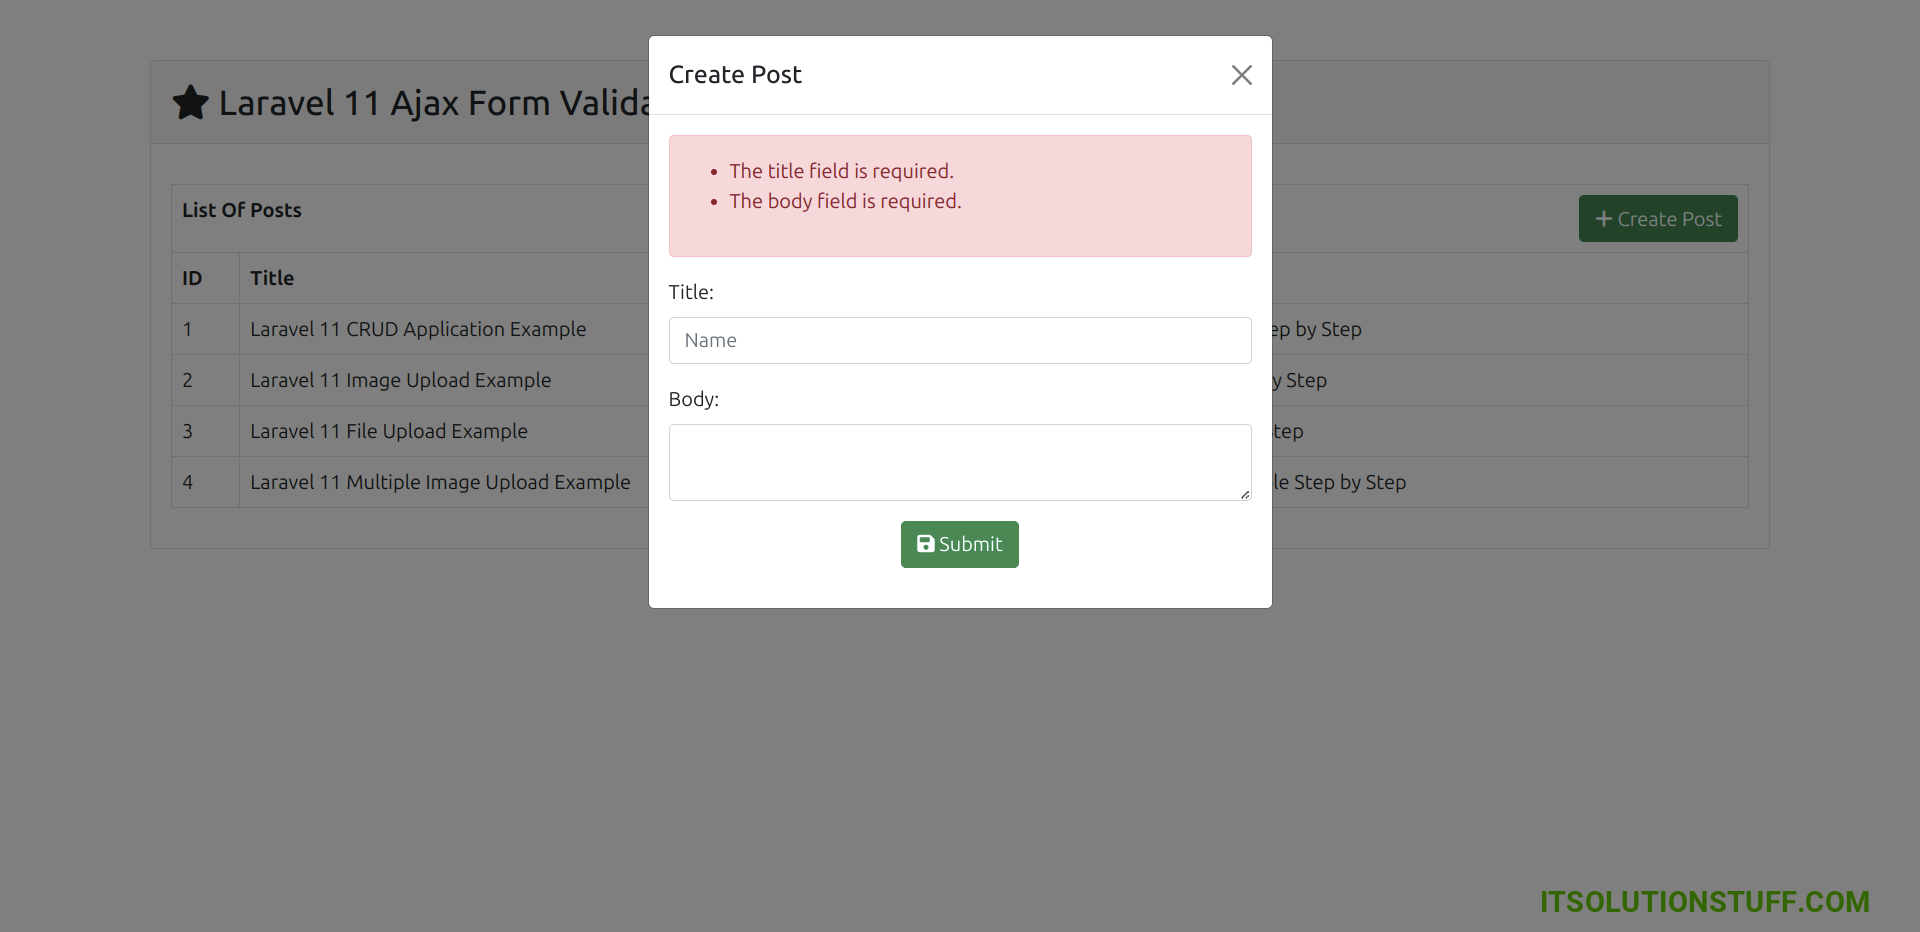Image resolution: width=1920 pixels, height=932 pixels.
Task: Click the 'Laravel 11 Ajax Form' page heading
Action: (x=434, y=103)
